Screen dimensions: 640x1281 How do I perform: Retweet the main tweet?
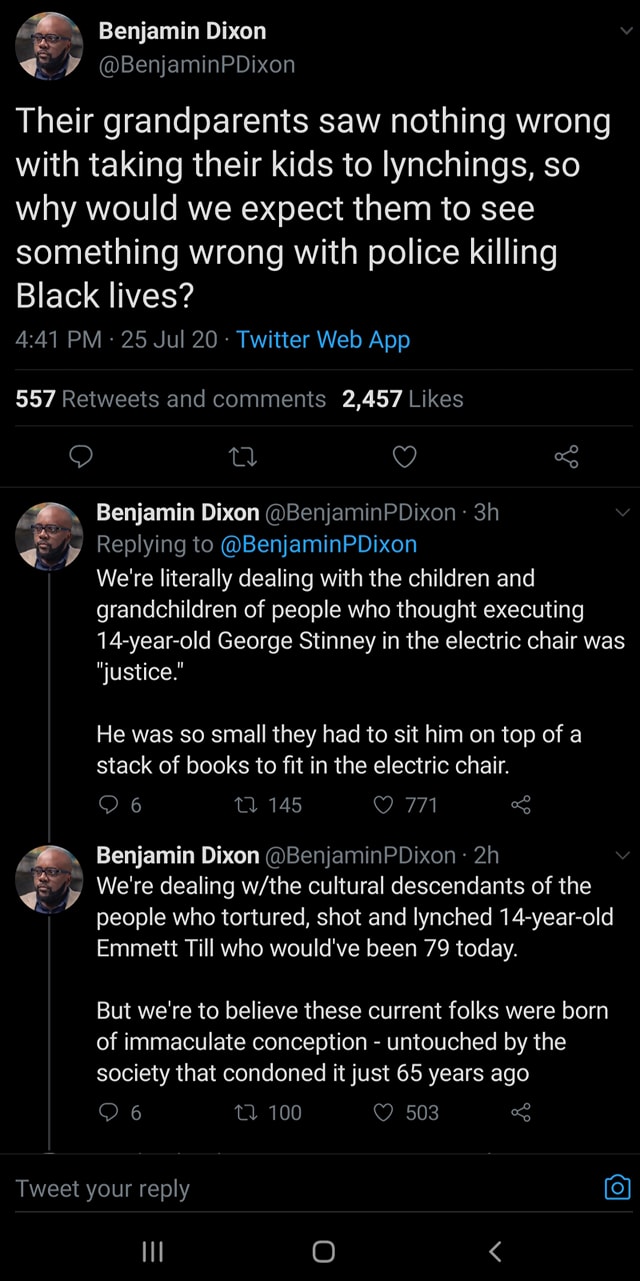pos(243,457)
